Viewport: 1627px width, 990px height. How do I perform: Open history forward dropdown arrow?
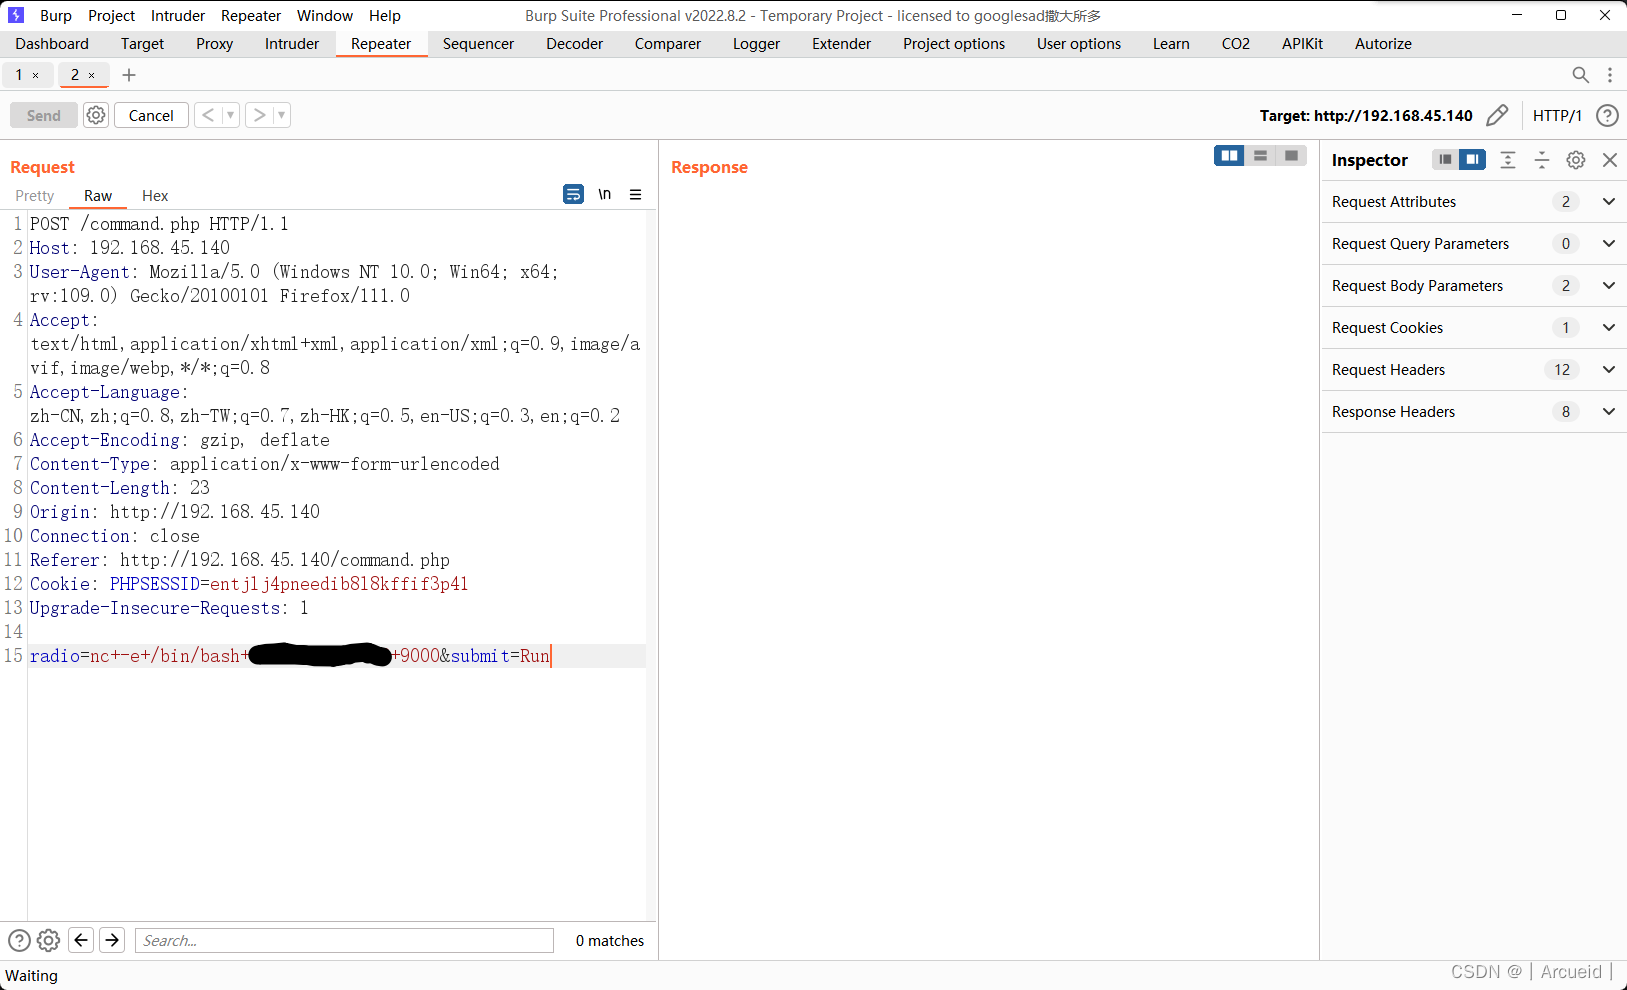(x=282, y=115)
